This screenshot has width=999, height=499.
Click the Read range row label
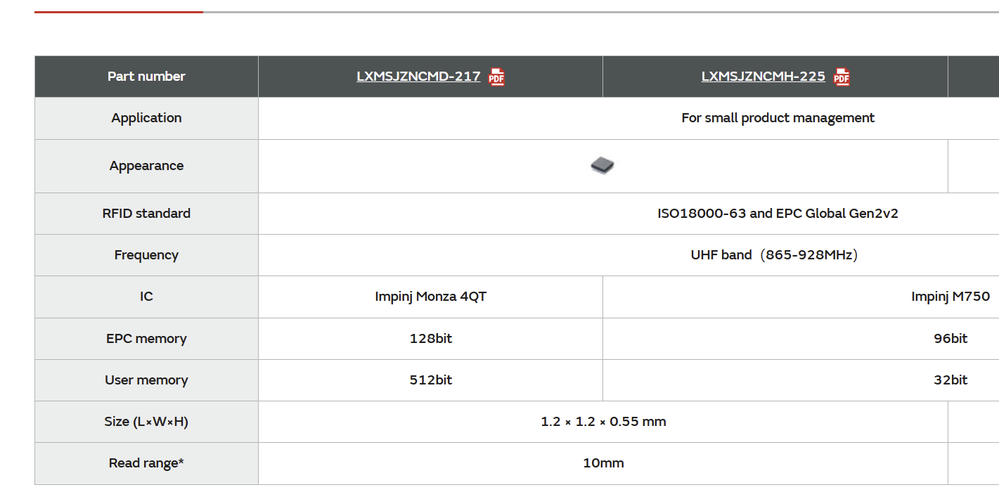[x=146, y=464]
